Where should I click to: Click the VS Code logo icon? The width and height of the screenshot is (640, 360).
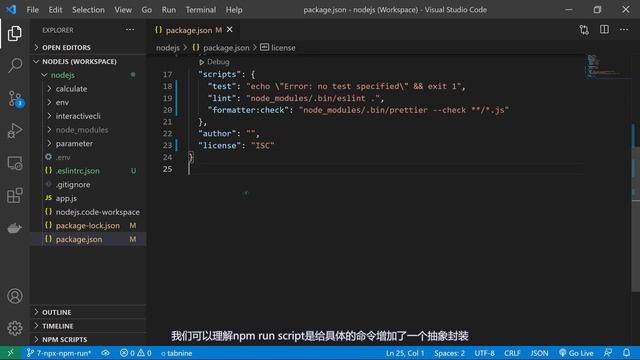pyautogui.click(x=11, y=9)
